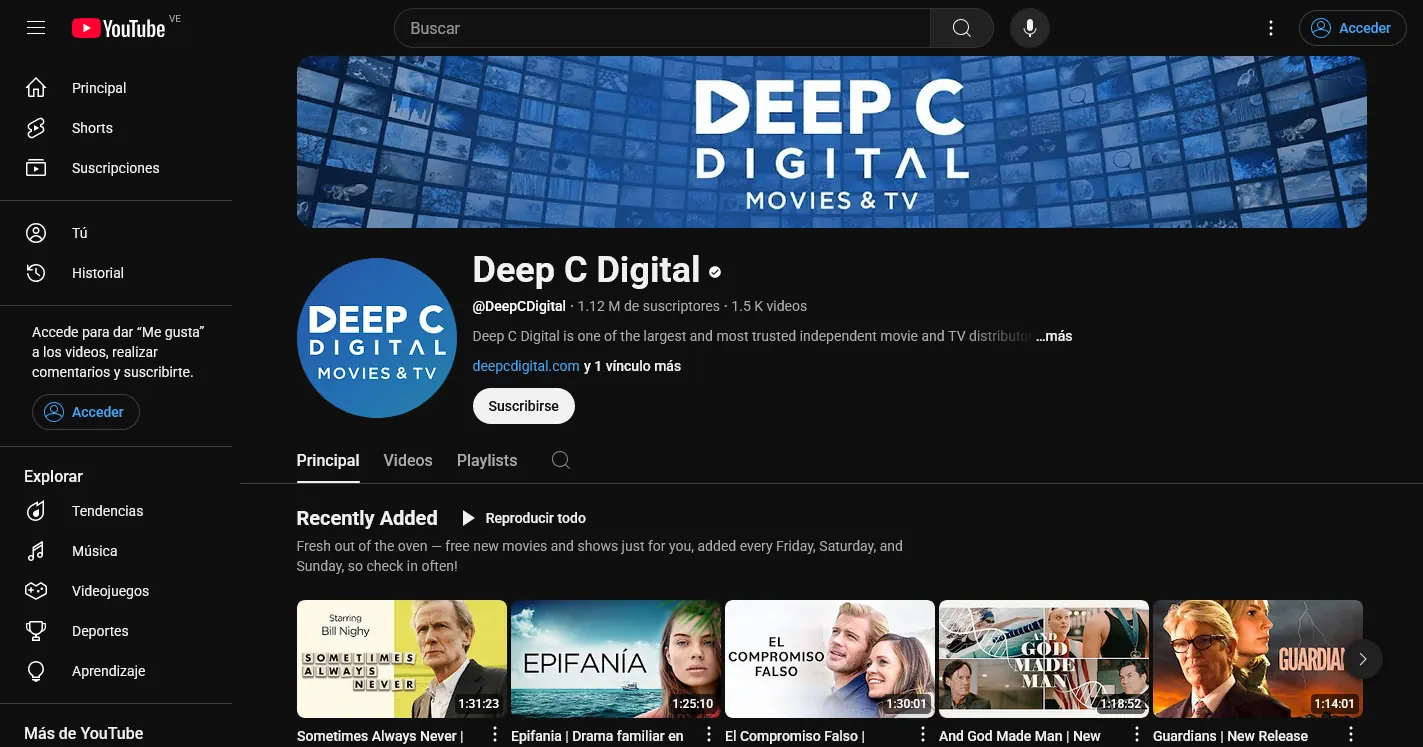The height and width of the screenshot is (747, 1423).
Task: Open the deepcdigital.com link
Action: (x=526, y=366)
